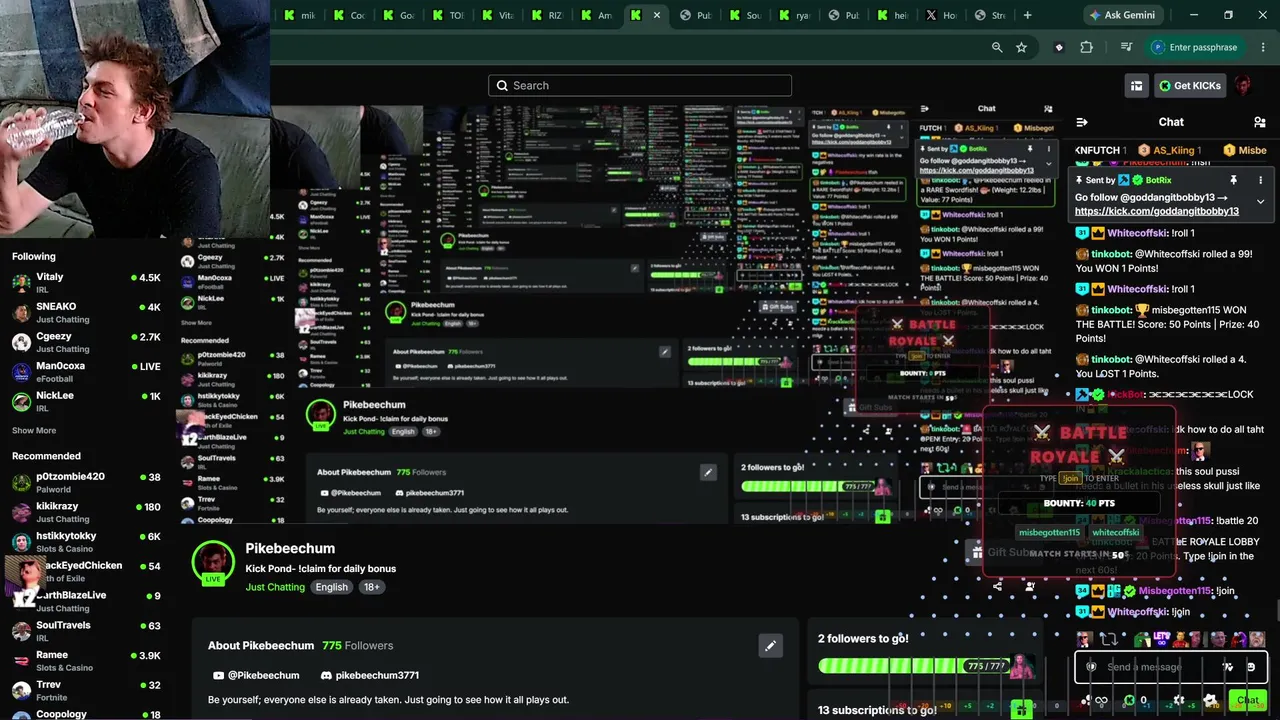Open the kick.com/goddangitbobby13 link
The image size is (1280, 720).
[x=1156, y=211]
